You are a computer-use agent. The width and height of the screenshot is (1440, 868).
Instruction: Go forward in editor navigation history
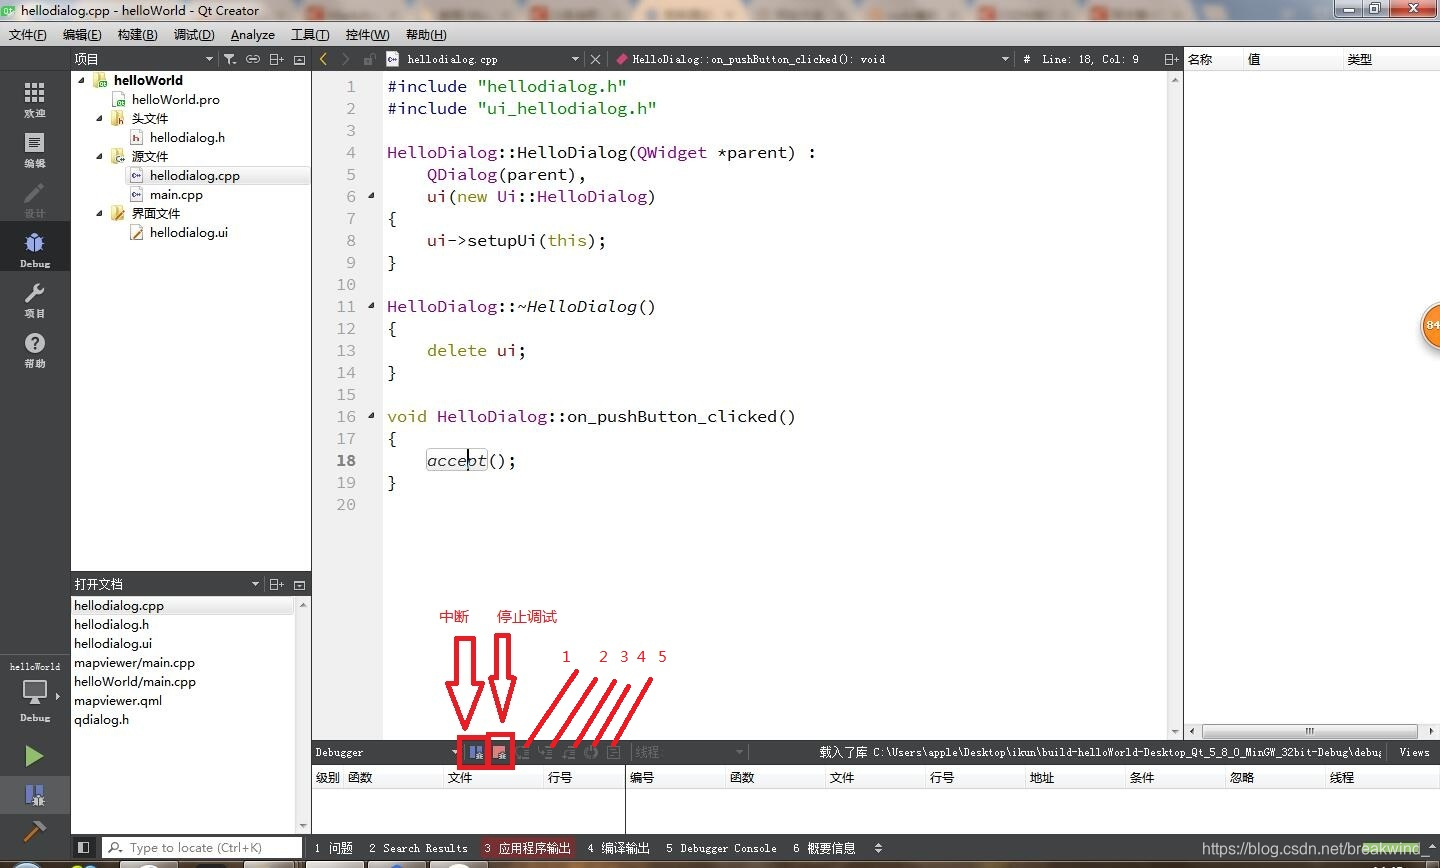[x=345, y=59]
